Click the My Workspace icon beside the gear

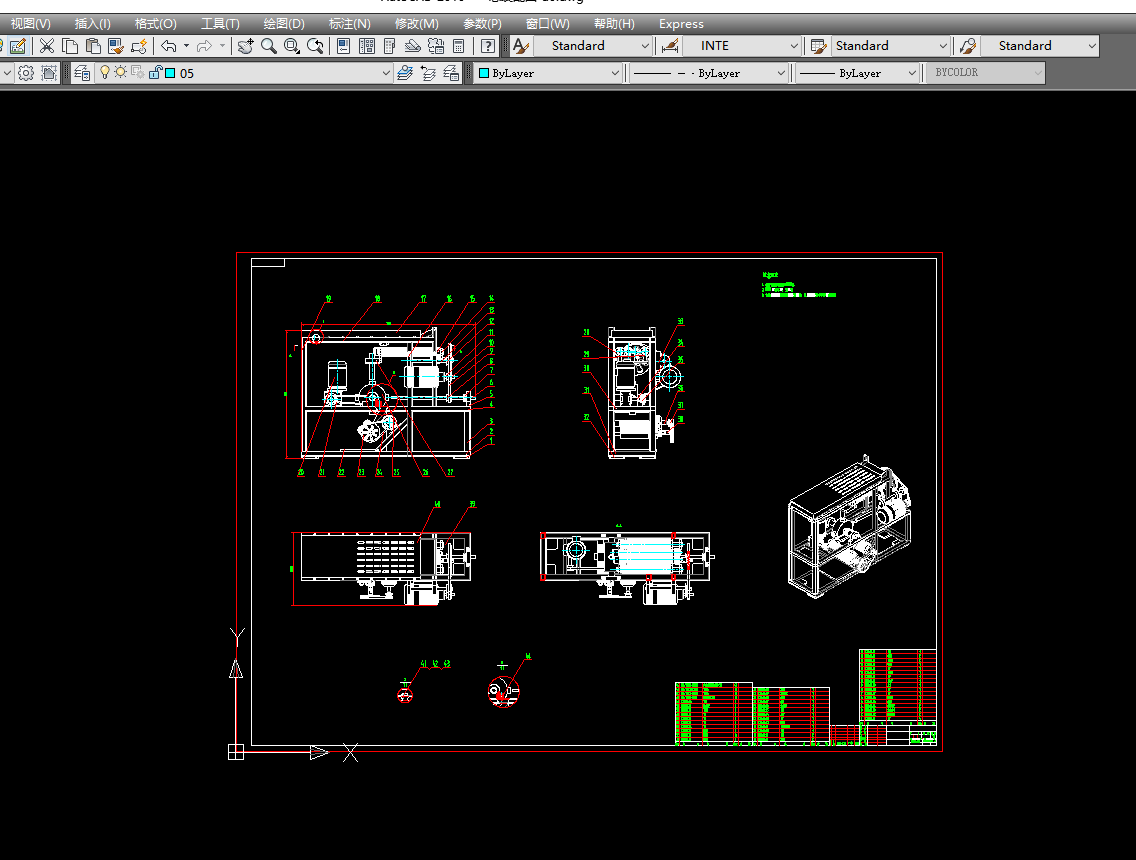pos(49,73)
